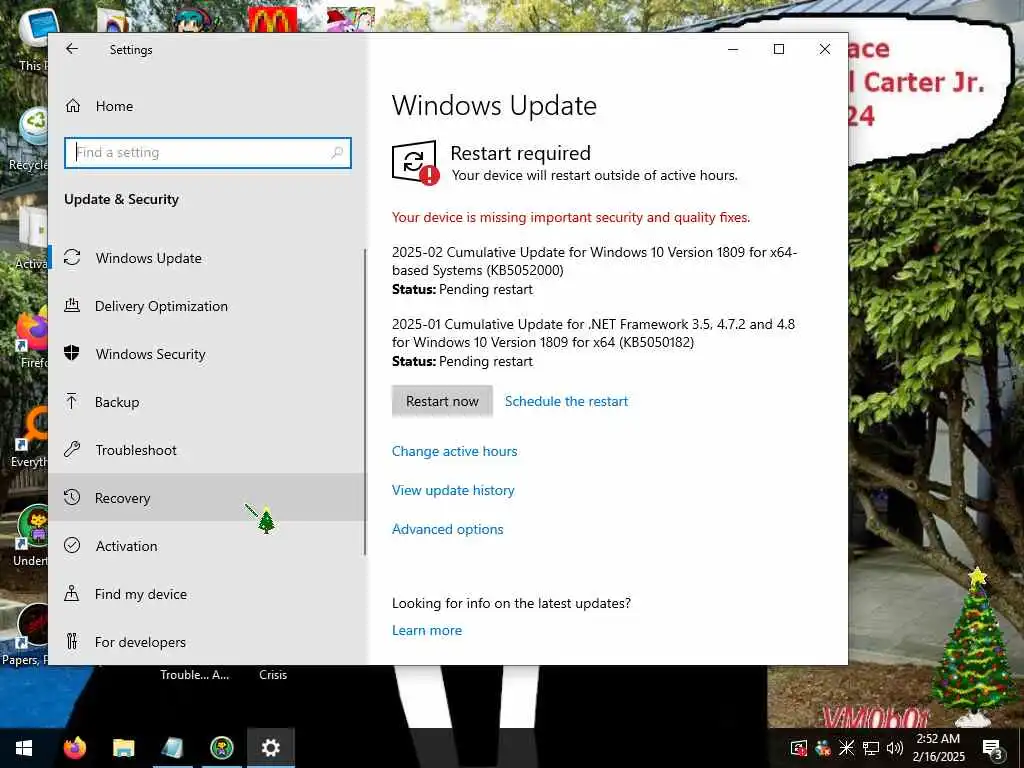The height and width of the screenshot is (768, 1024).
Task: Click the KB5052000 cumulative update text
Action: point(594,261)
